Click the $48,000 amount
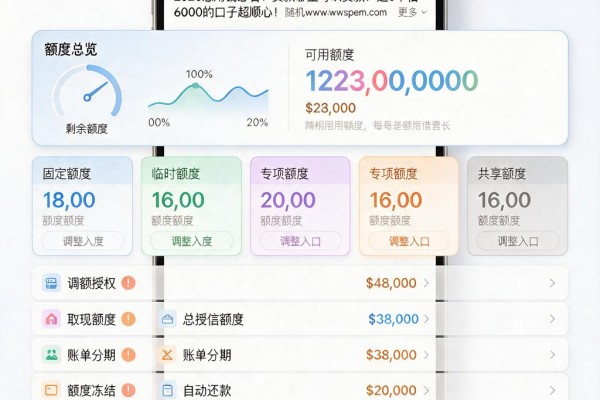 point(391,283)
